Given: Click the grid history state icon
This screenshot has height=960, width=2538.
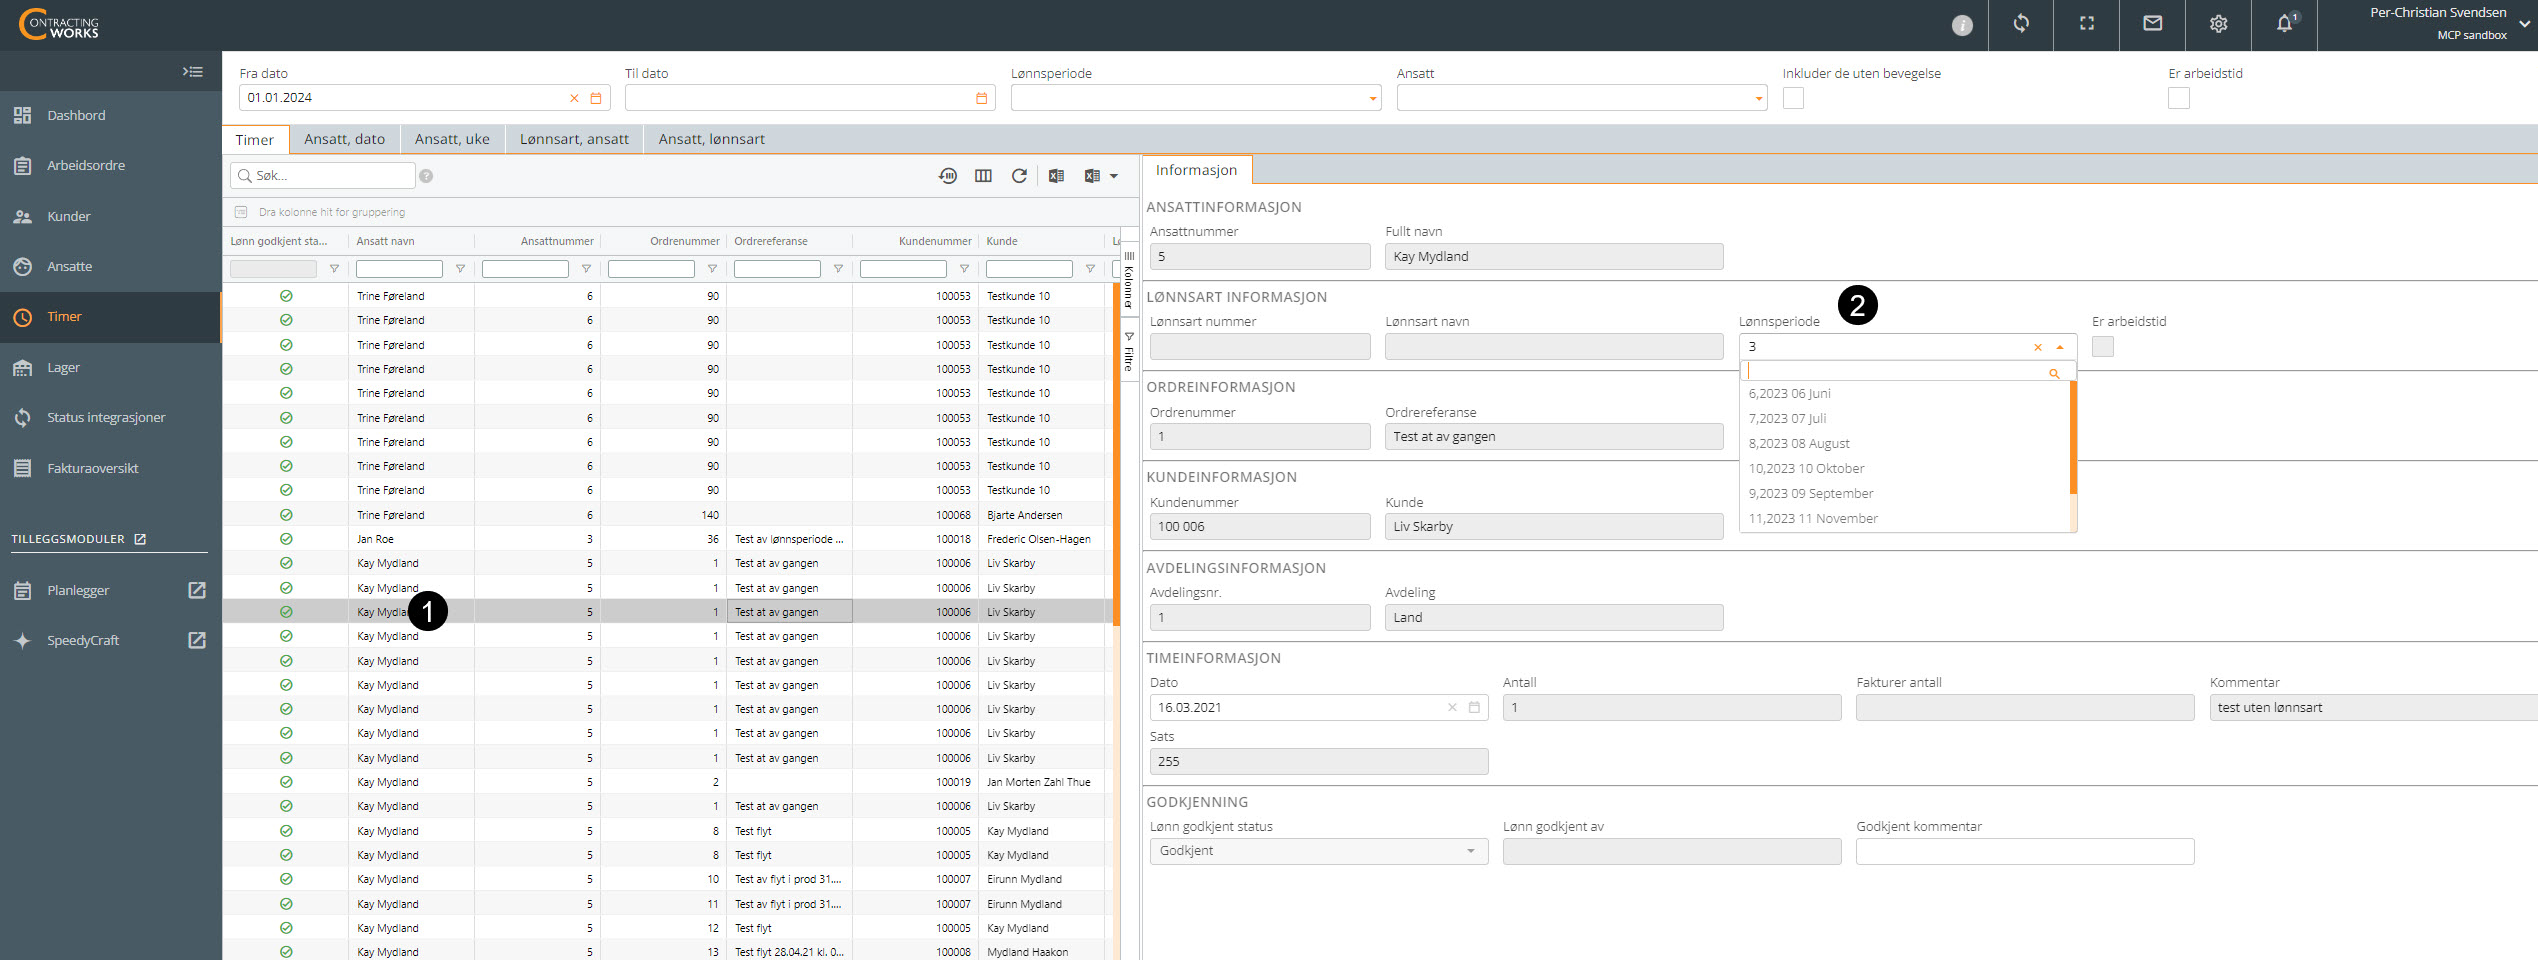Looking at the screenshot, I should click(x=947, y=176).
